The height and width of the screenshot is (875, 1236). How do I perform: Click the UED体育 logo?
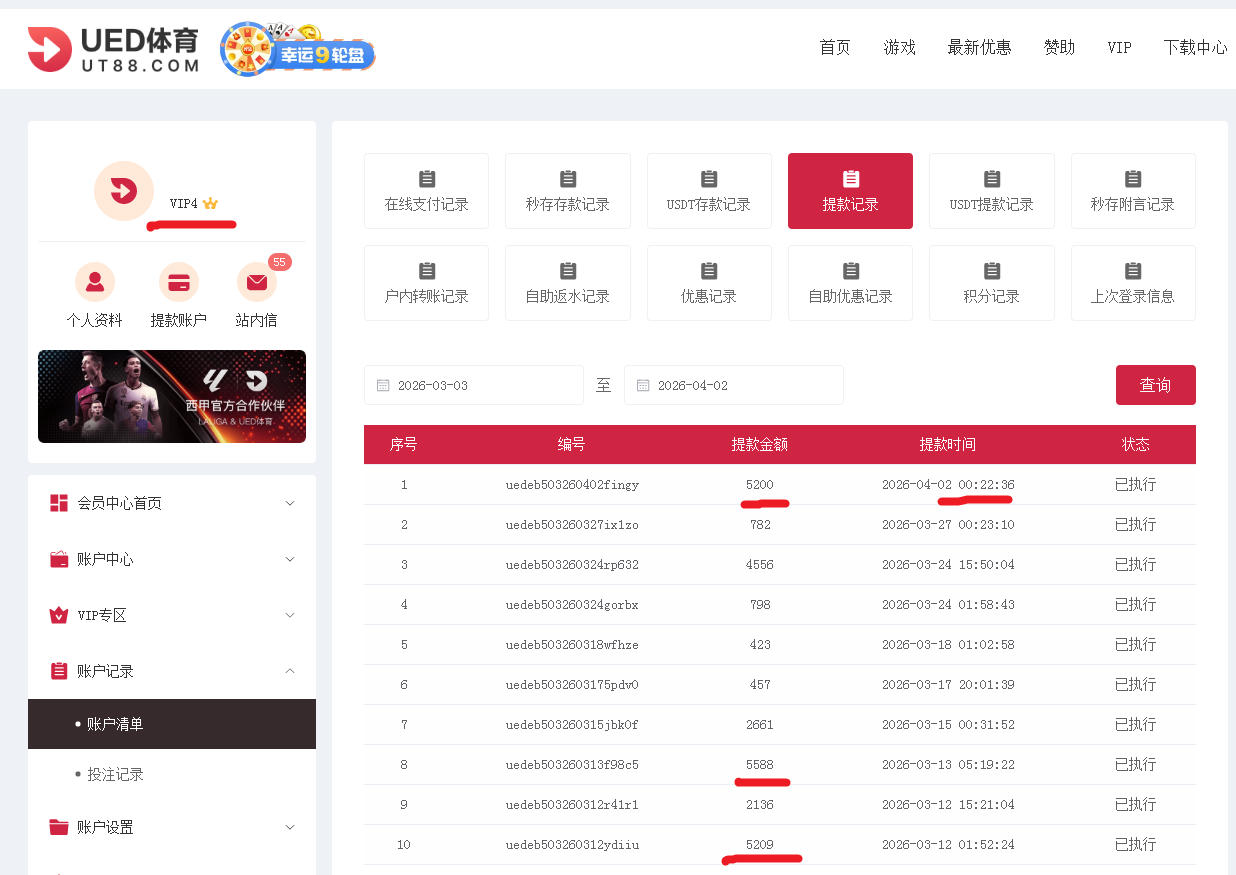pyautogui.click(x=113, y=49)
